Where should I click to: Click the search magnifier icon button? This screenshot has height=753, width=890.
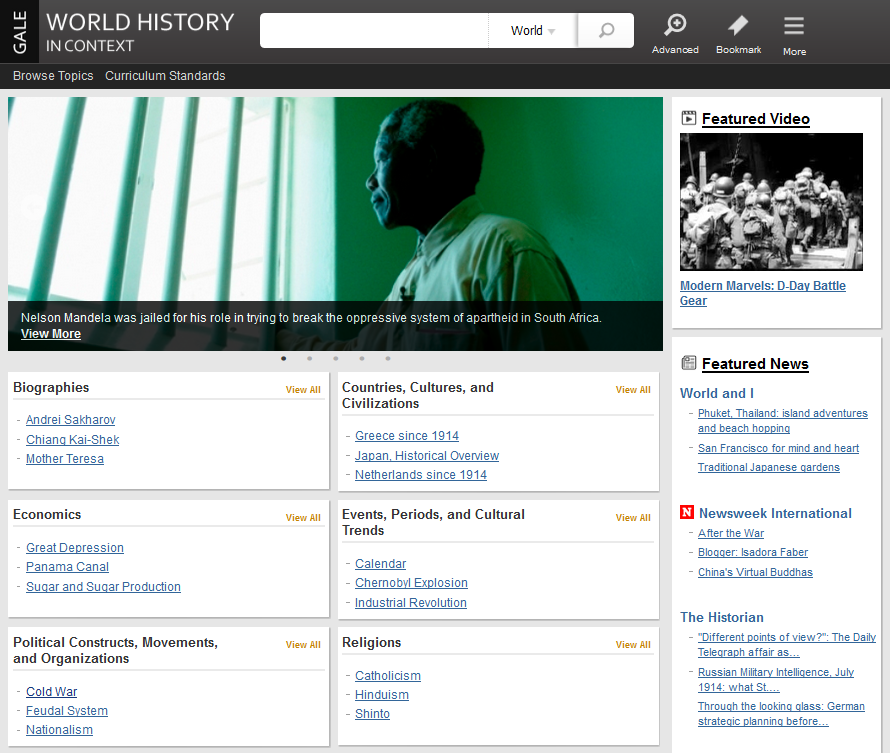click(x=606, y=31)
